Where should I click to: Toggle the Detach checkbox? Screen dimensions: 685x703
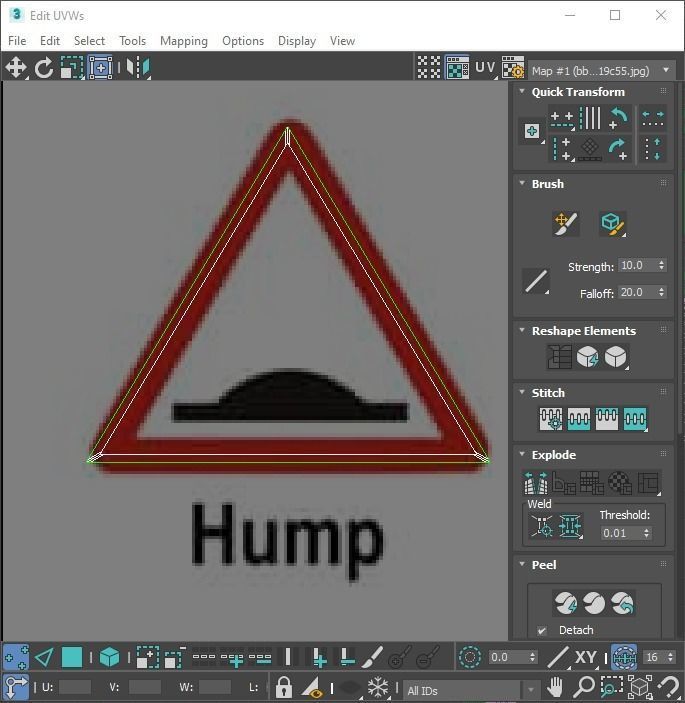pyautogui.click(x=542, y=630)
